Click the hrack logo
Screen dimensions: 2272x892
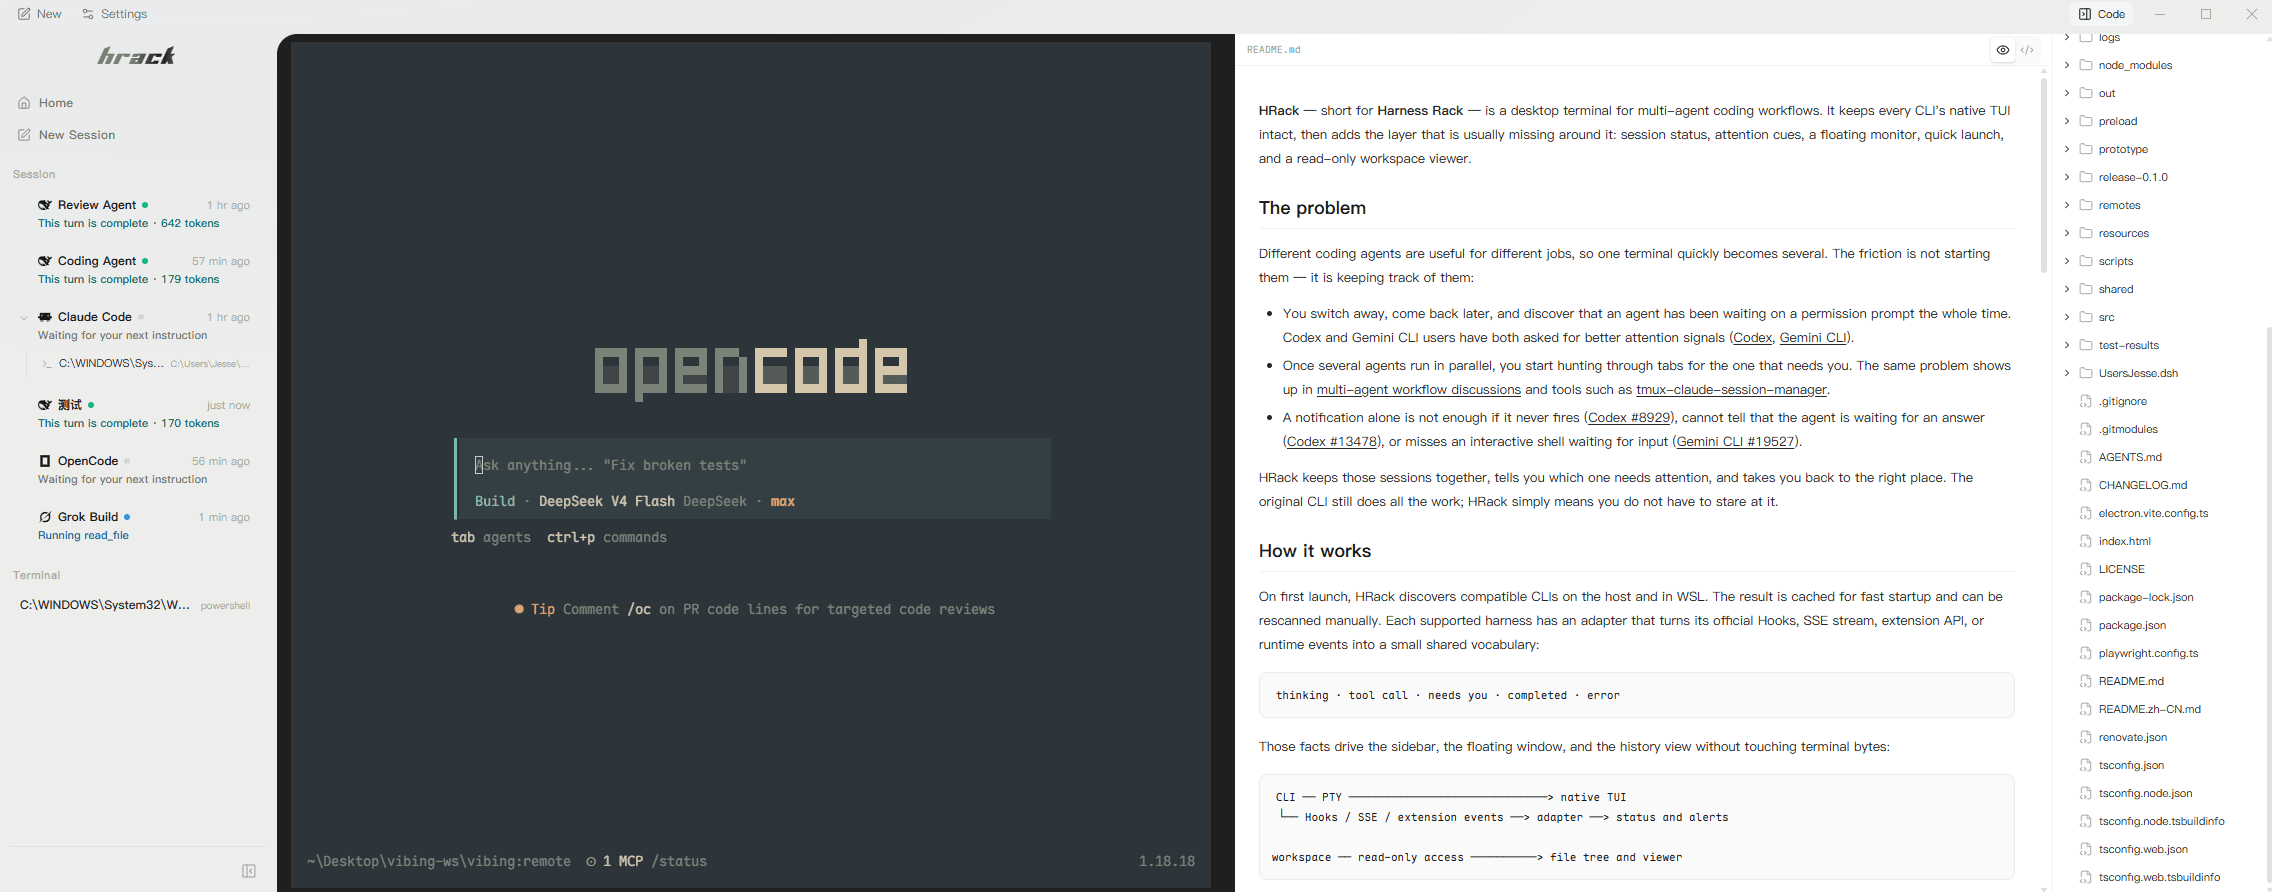tap(136, 56)
